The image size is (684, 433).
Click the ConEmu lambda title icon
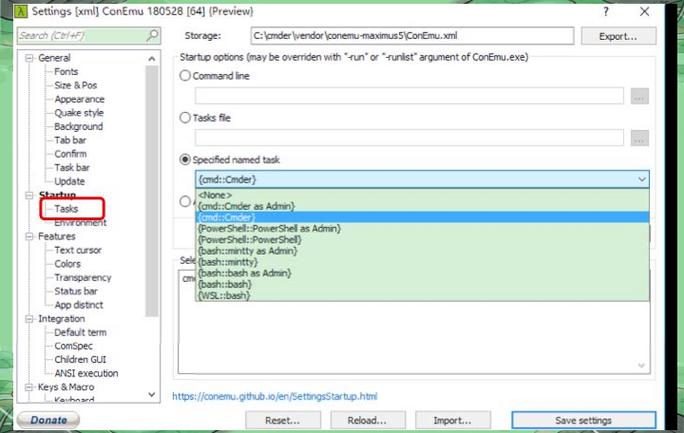pos(21,11)
